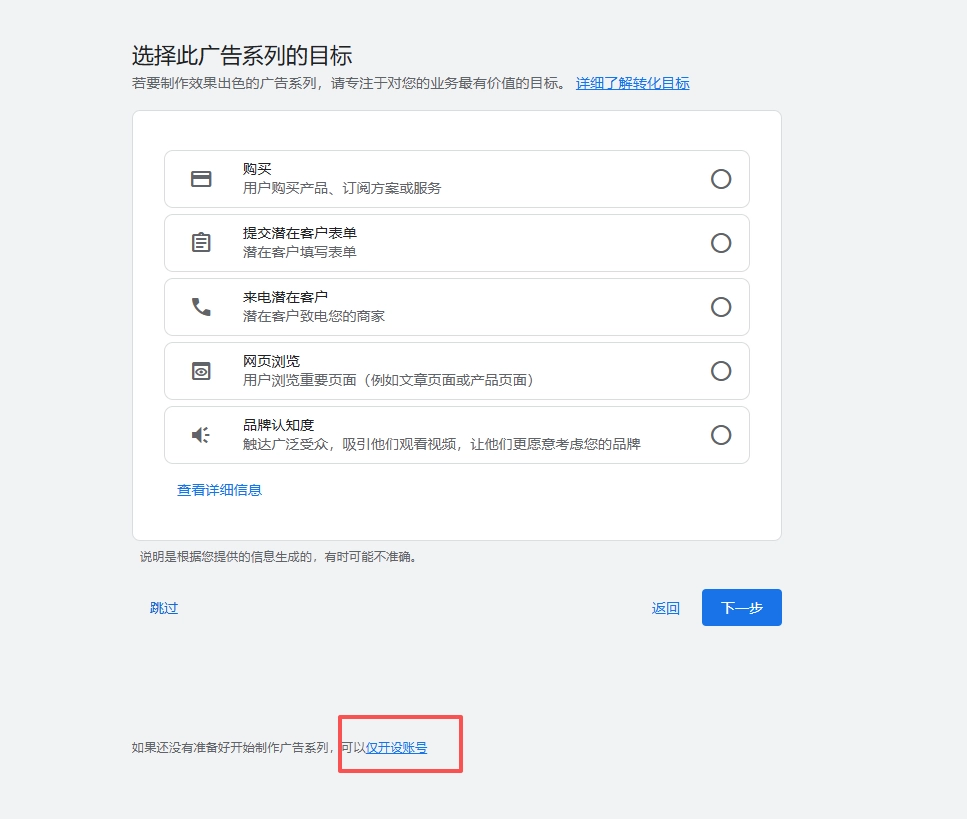Select the 购买 radio button

[x=721, y=179]
